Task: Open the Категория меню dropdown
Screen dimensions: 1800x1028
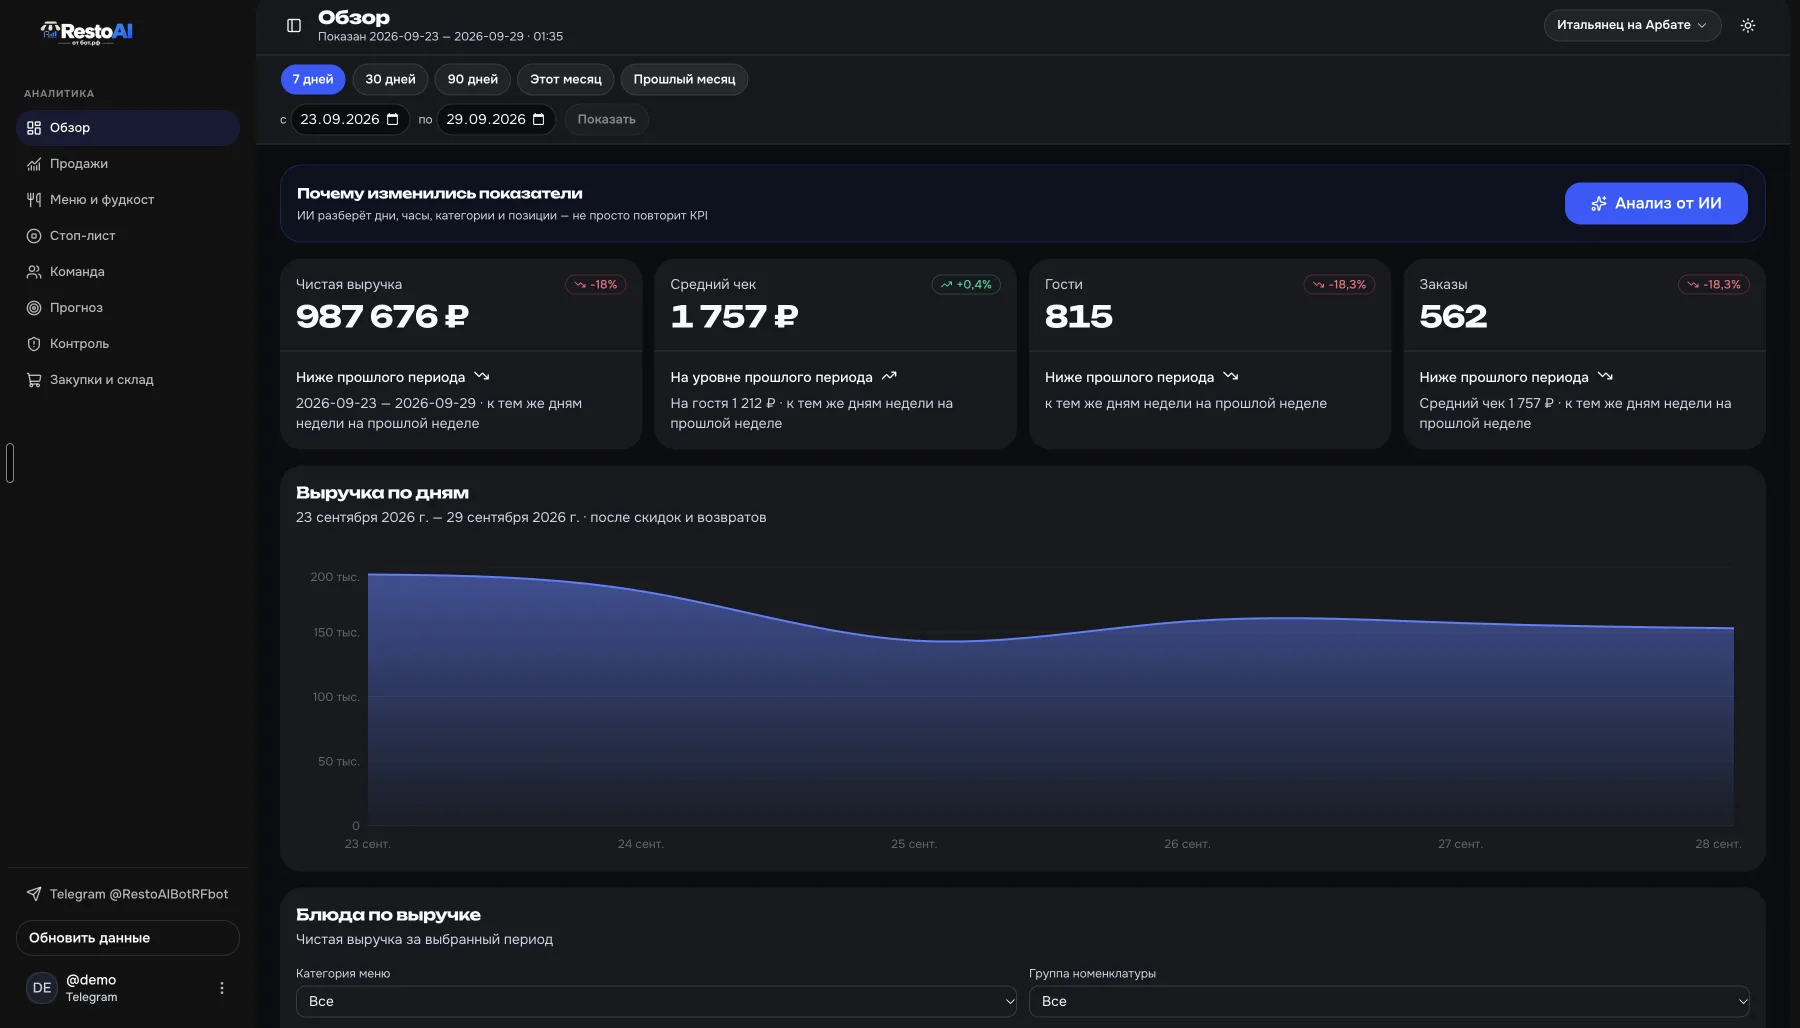Action: click(656, 1001)
